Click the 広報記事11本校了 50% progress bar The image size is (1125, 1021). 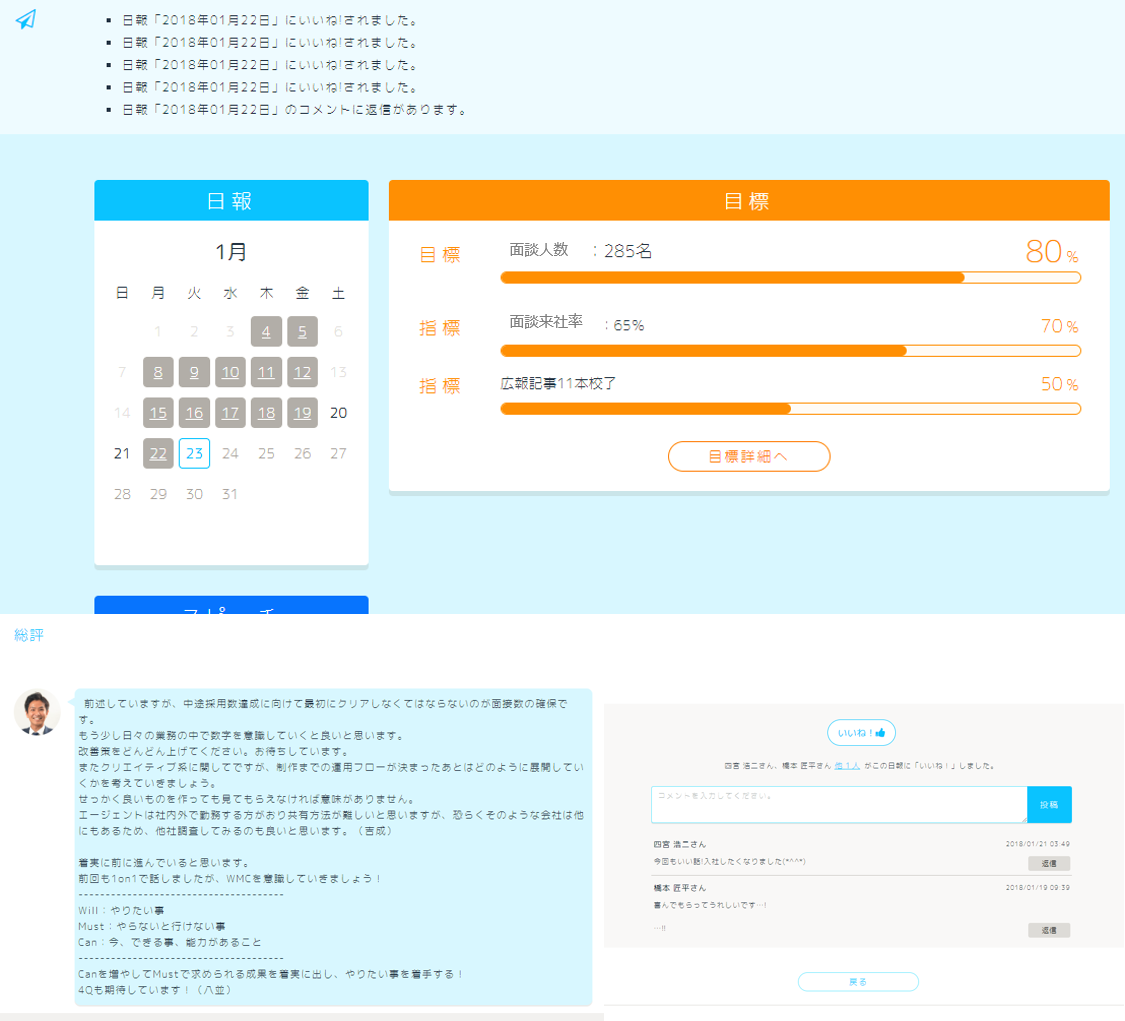791,409
